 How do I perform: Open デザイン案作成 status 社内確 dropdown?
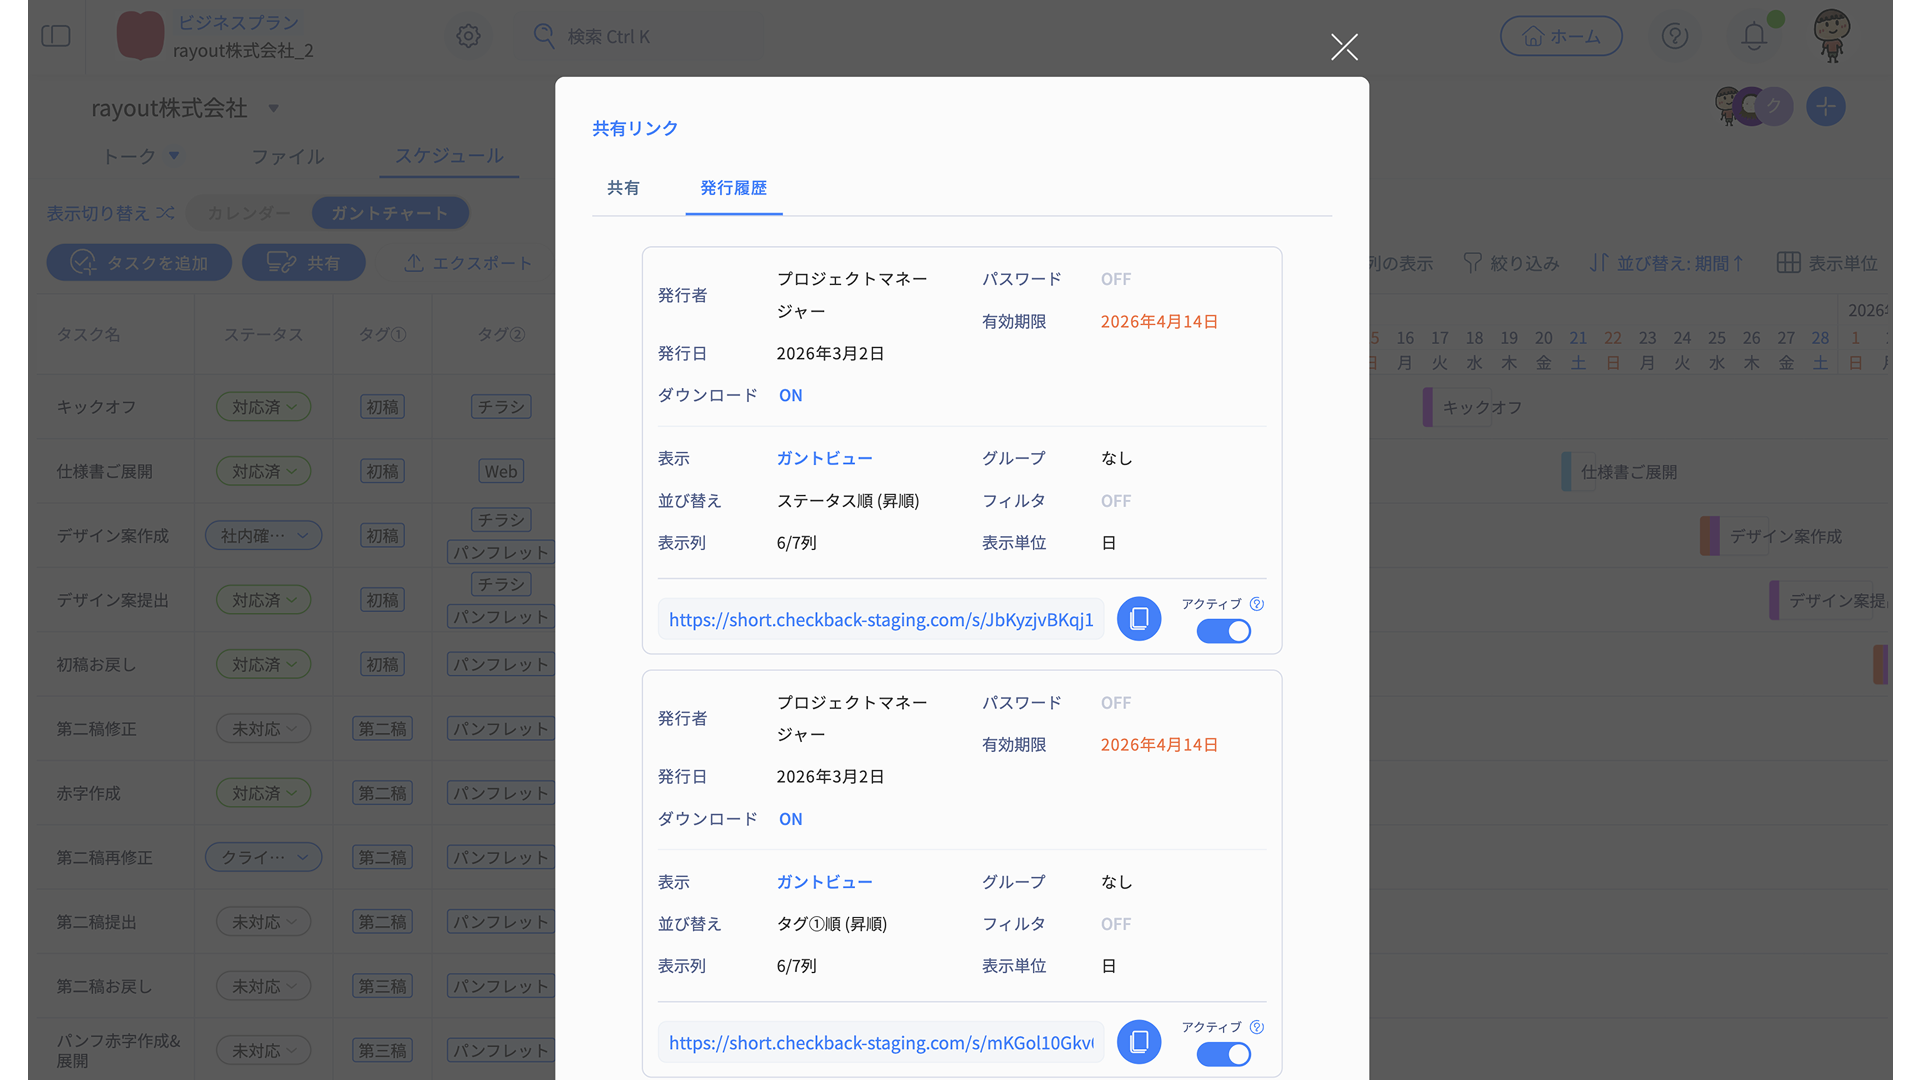click(x=264, y=536)
